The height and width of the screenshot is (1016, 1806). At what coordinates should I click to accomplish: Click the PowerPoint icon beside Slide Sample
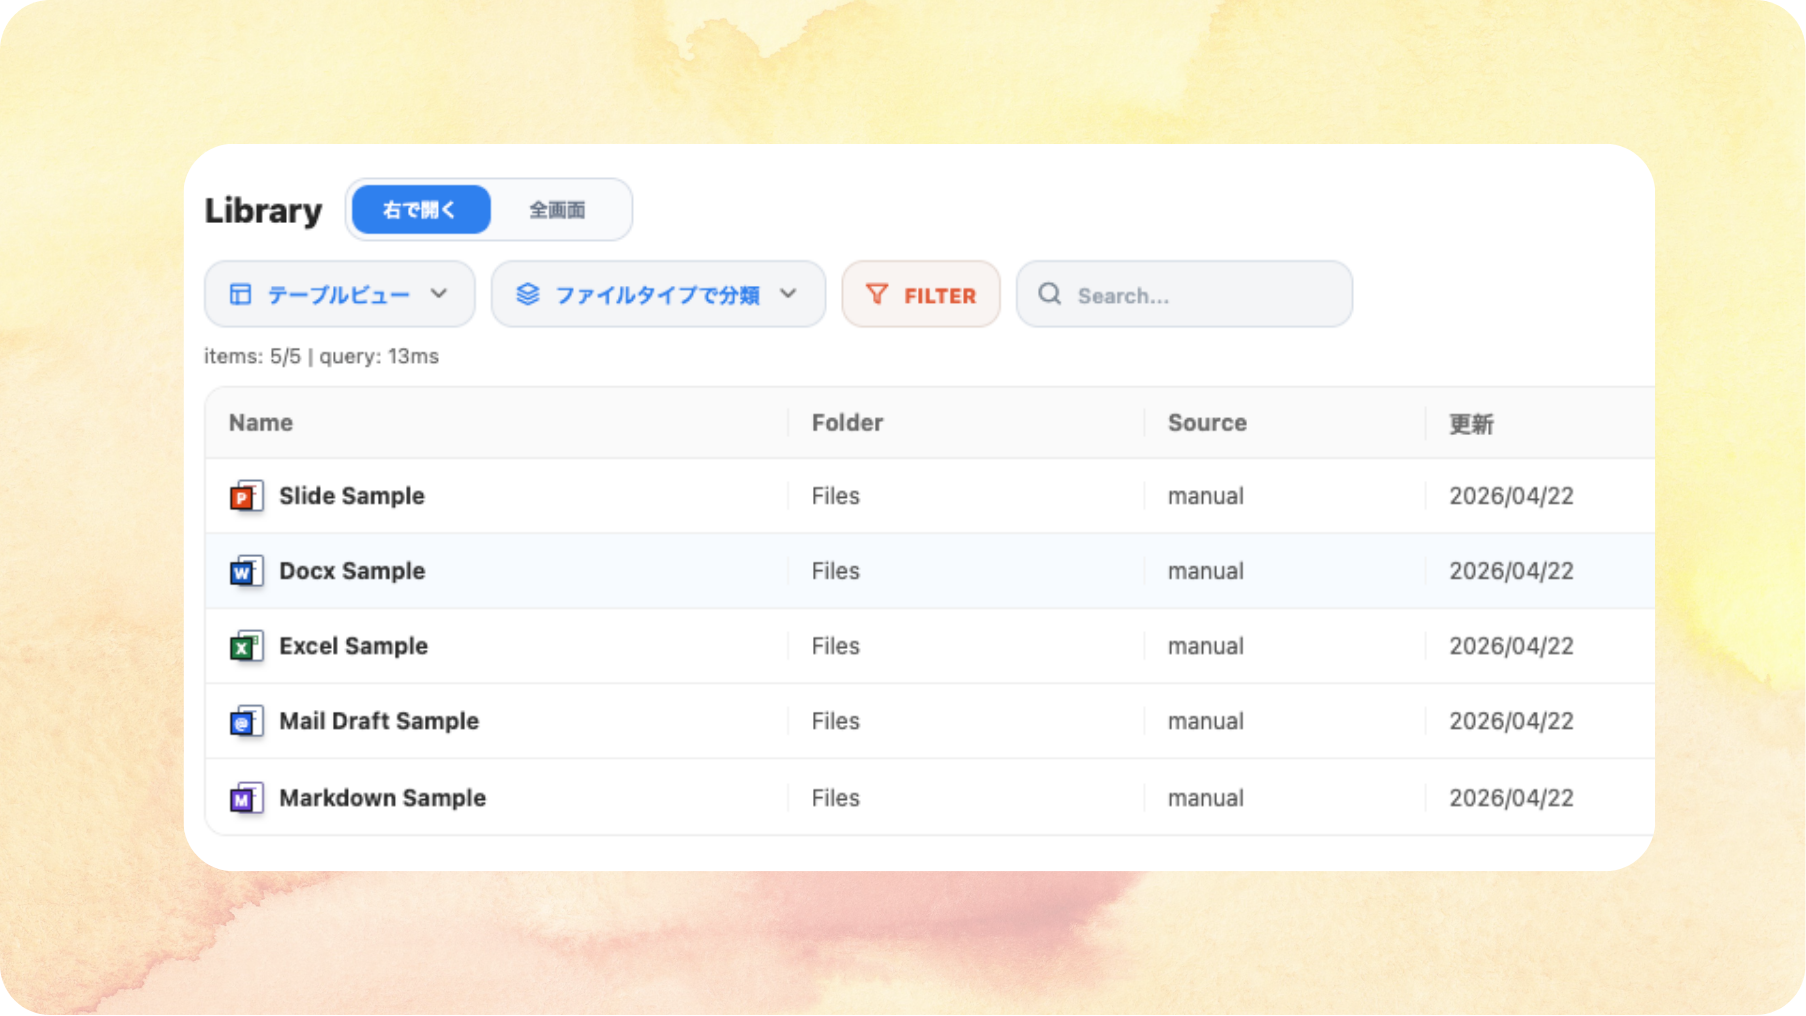(246, 496)
